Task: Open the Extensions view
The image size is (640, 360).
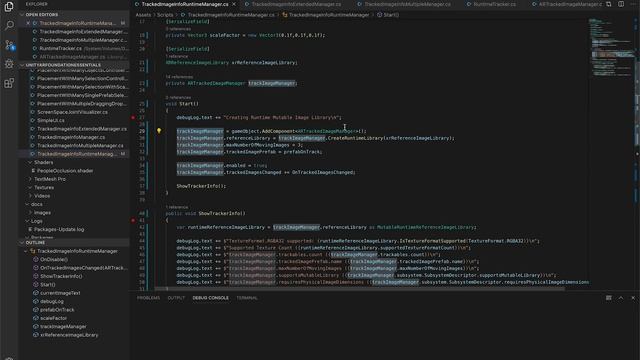Action: 9,83
